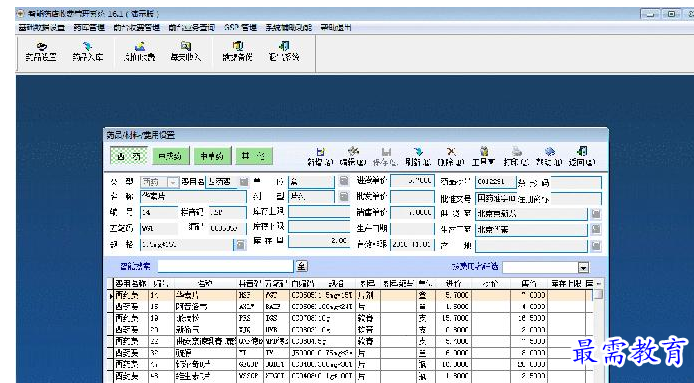Screen dimensions: 694x383
Task: Click the 编号 input field
Action: pos(158,213)
